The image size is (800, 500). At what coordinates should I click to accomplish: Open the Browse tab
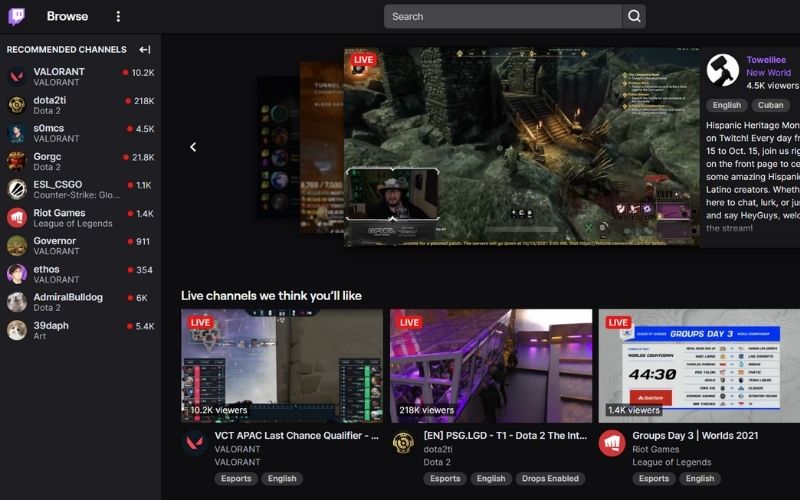(x=67, y=16)
